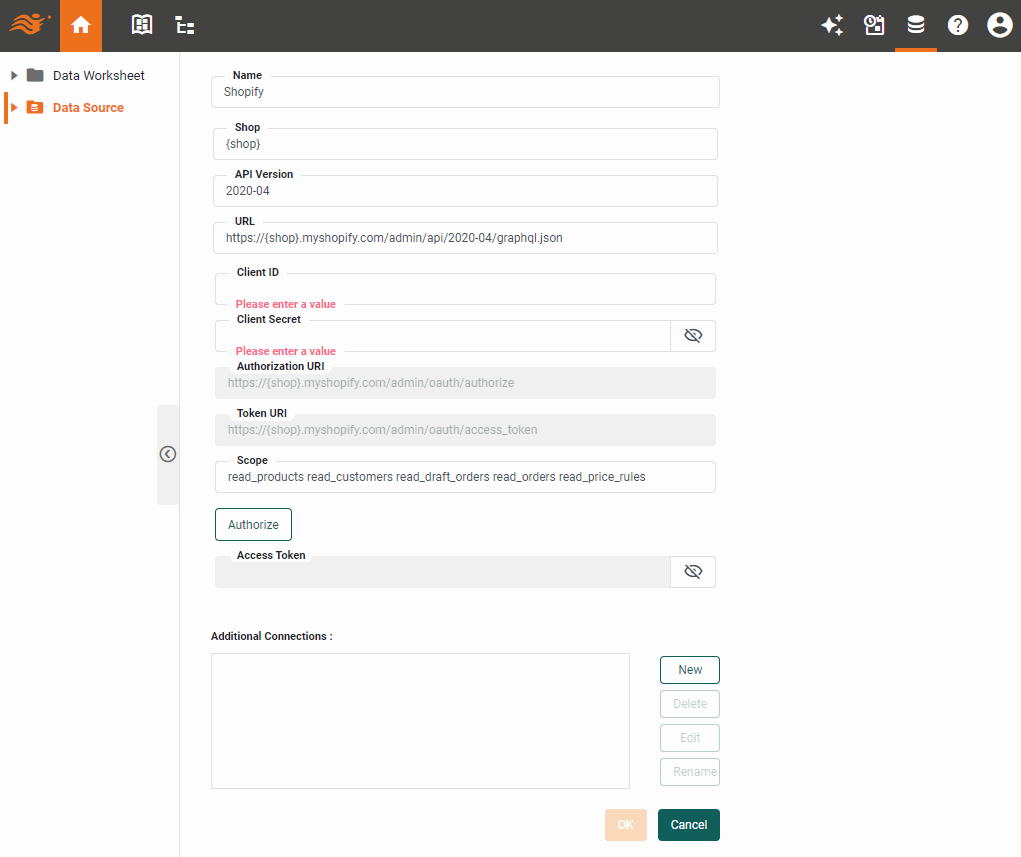Collapse the left sidebar panel
1021x857 pixels.
click(x=167, y=454)
